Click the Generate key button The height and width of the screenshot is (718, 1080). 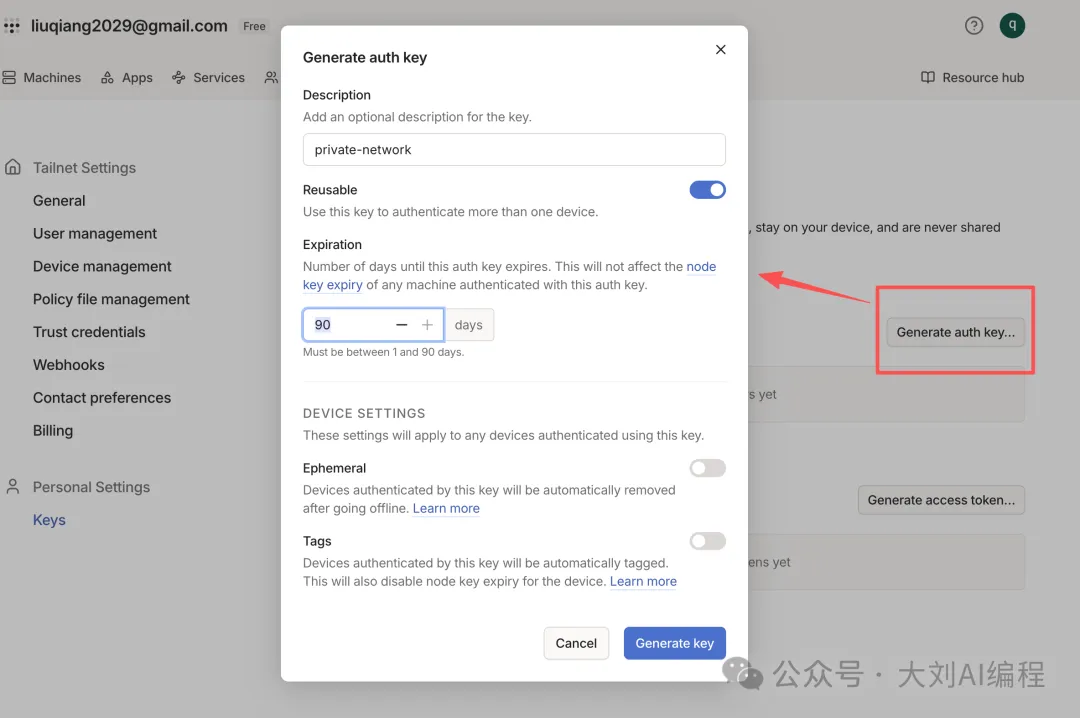(674, 643)
